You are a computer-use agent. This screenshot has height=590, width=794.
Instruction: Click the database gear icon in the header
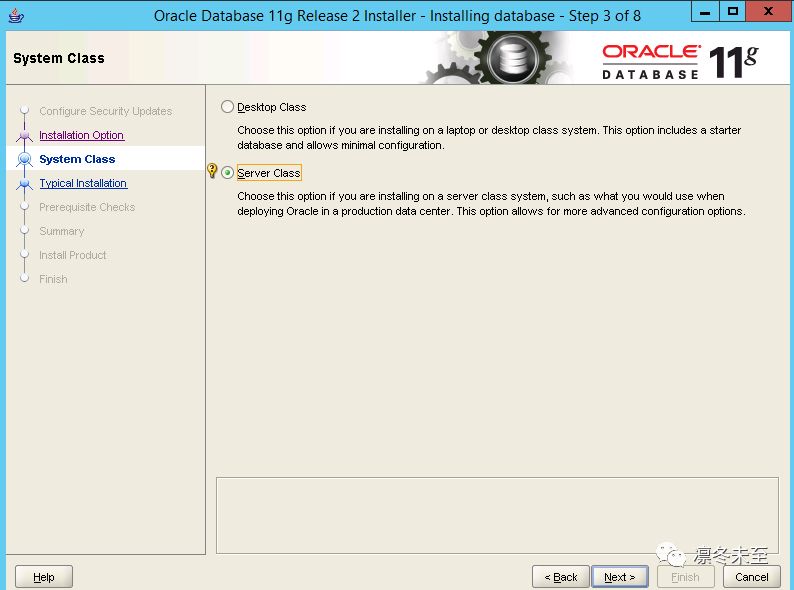click(x=512, y=58)
